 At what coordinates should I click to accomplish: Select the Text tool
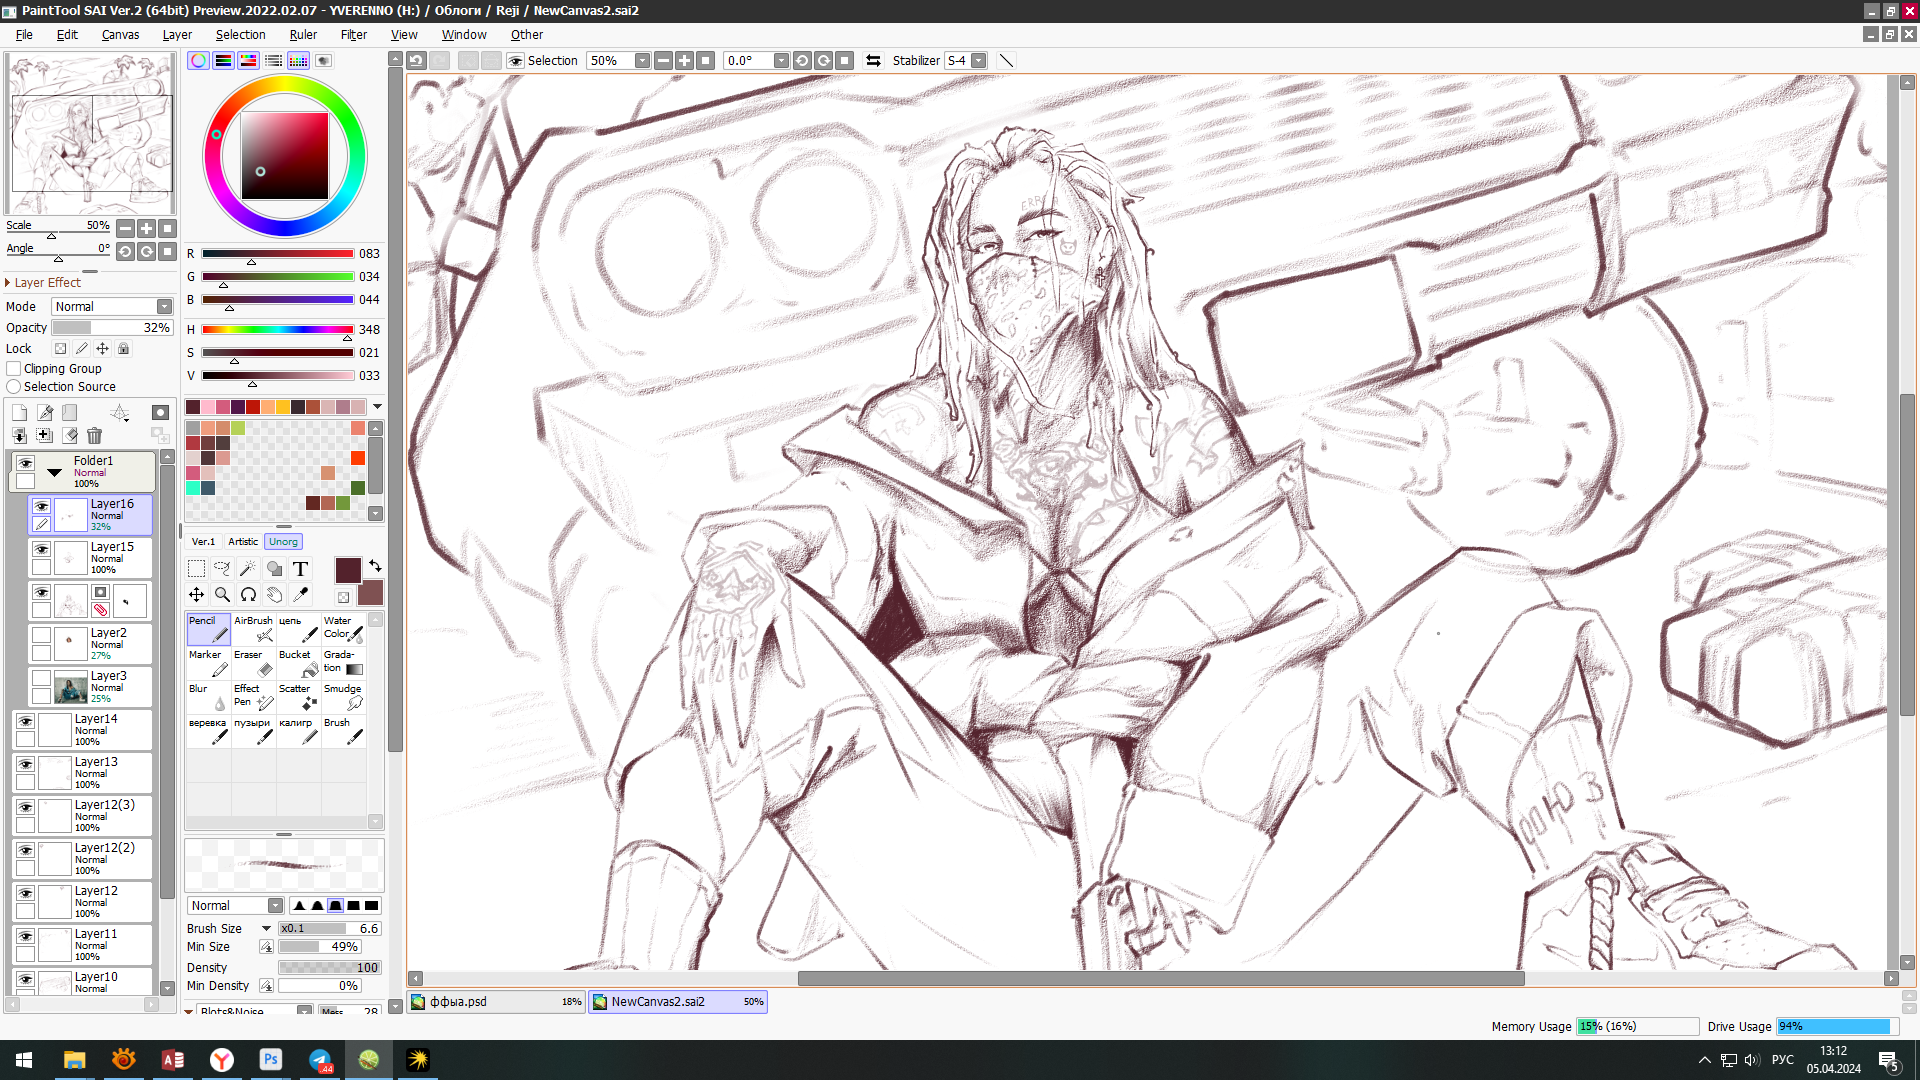coord(300,569)
